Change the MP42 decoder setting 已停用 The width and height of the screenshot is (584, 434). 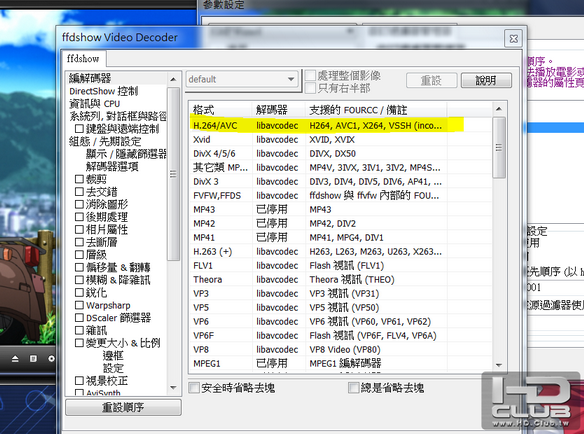[272, 224]
